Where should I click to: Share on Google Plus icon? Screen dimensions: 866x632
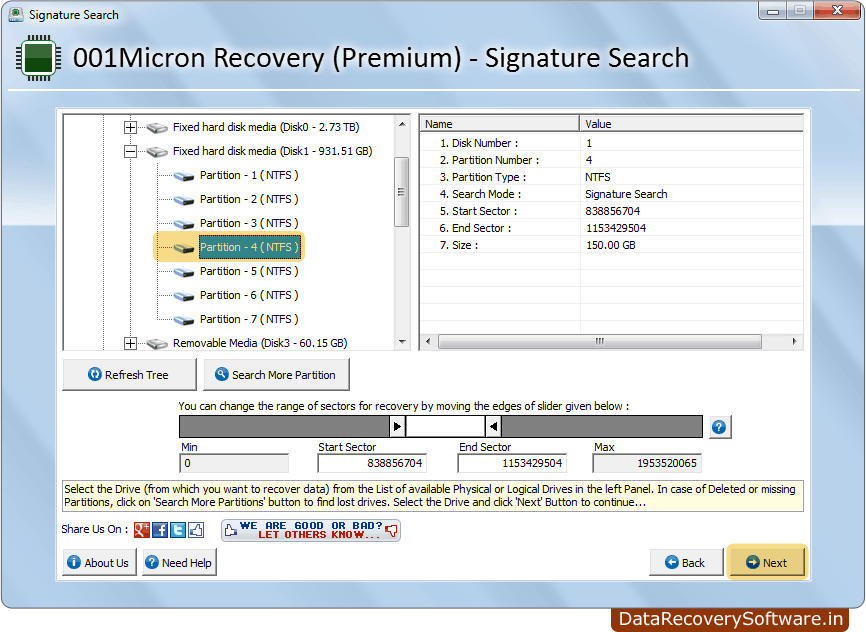pyautogui.click(x=142, y=530)
